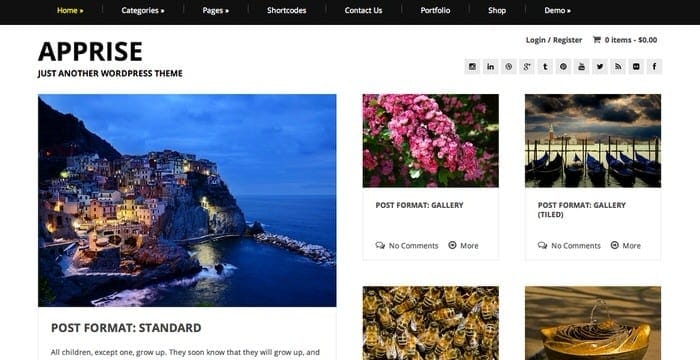Click the comment bubble icon under Gallery (Tiled) post
The height and width of the screenshot is (360, 700).
[x=542, y=245]
